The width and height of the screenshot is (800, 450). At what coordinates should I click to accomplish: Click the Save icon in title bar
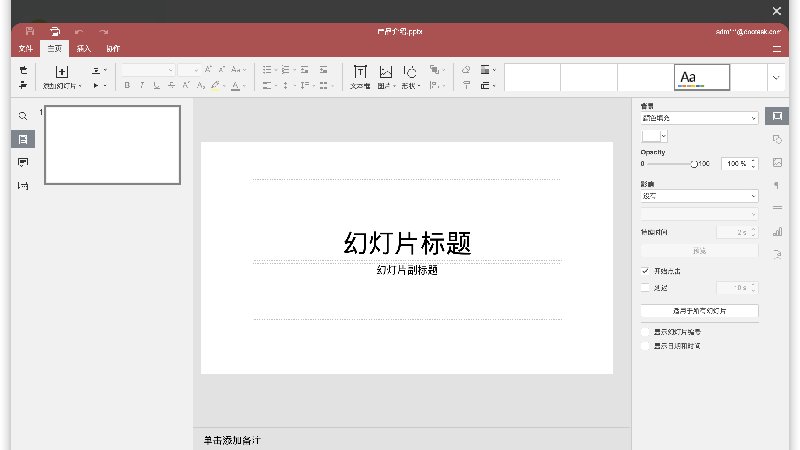click(x=30, y=31)
